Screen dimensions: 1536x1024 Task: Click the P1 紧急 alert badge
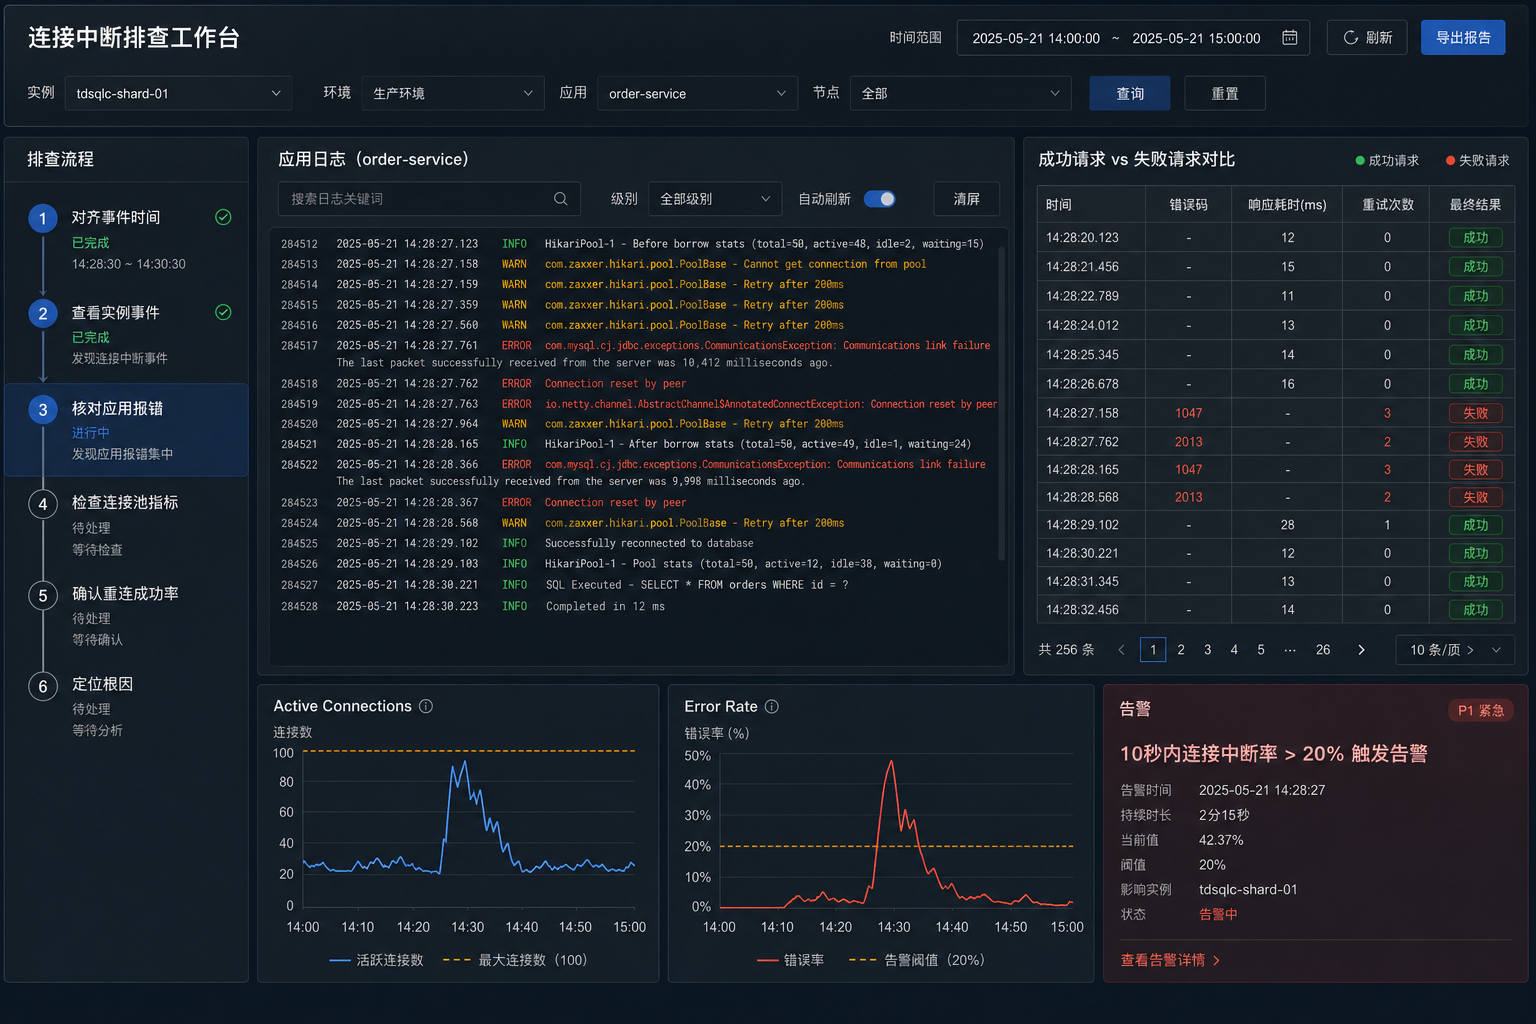pyautogui.click(x=1481, y=710)
